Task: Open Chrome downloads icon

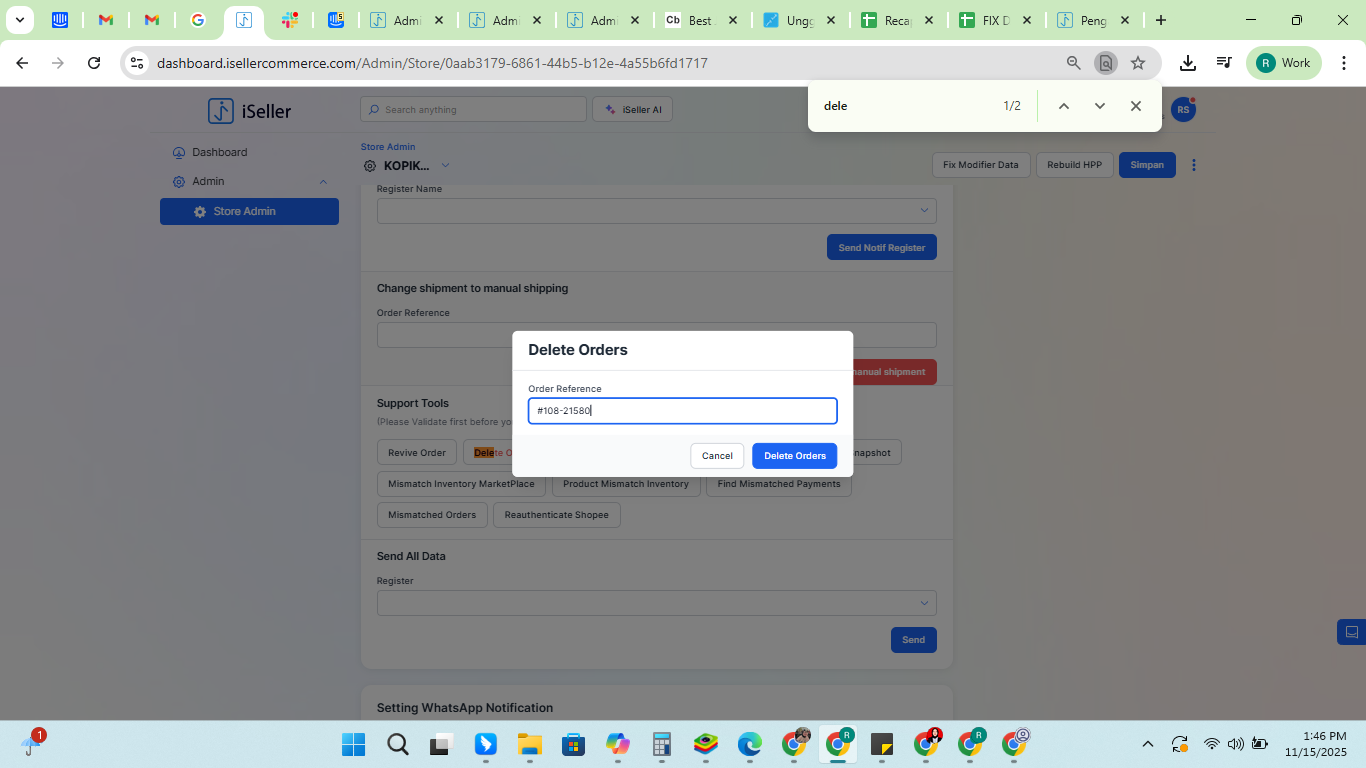Action: coord(1187,63)
